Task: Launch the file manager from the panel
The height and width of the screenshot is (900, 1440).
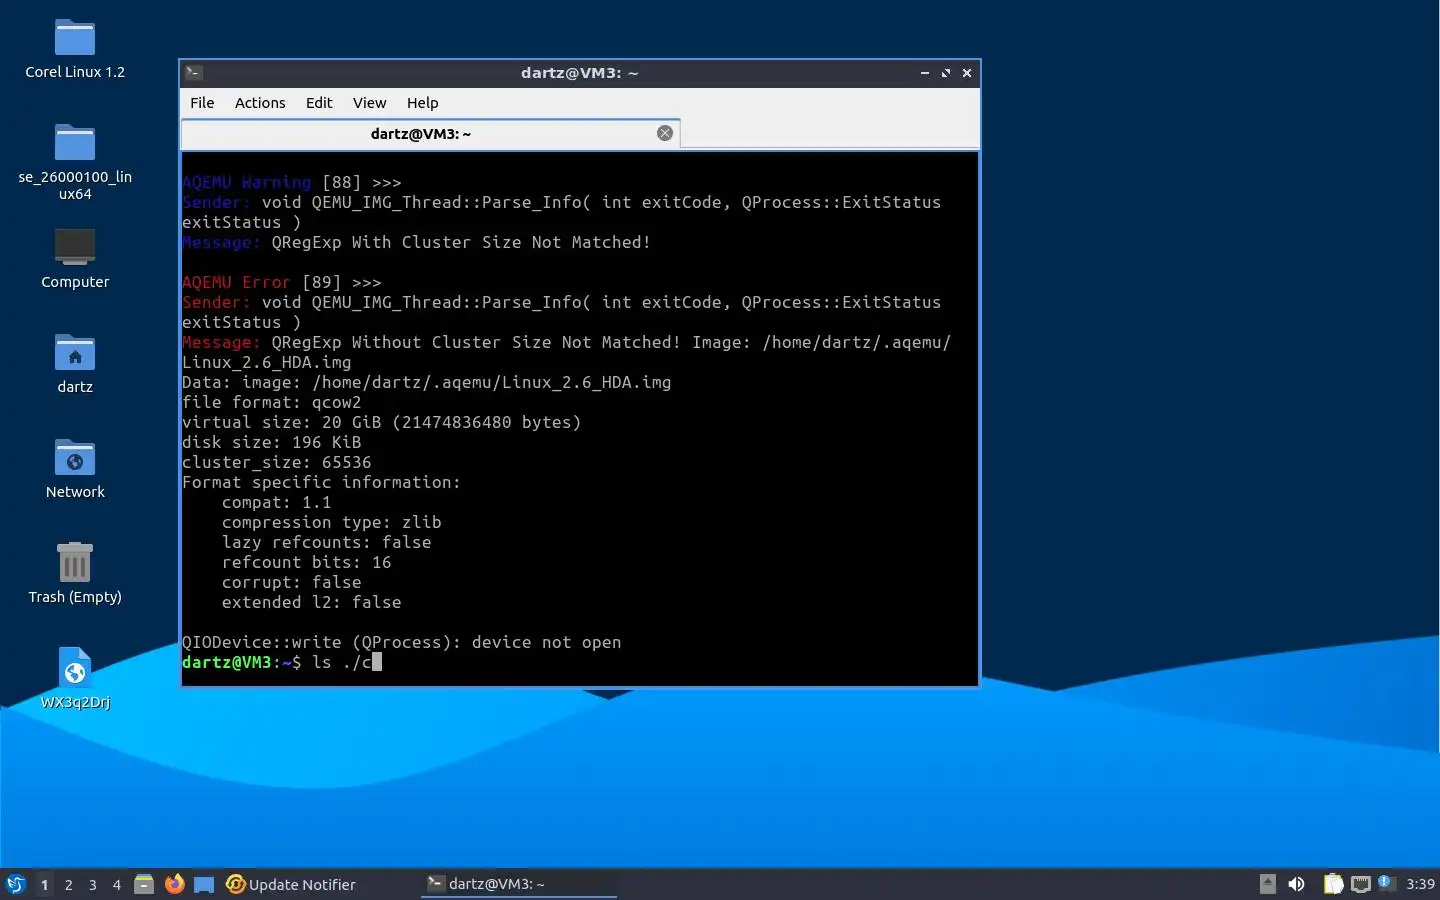Action: point(144,884)
